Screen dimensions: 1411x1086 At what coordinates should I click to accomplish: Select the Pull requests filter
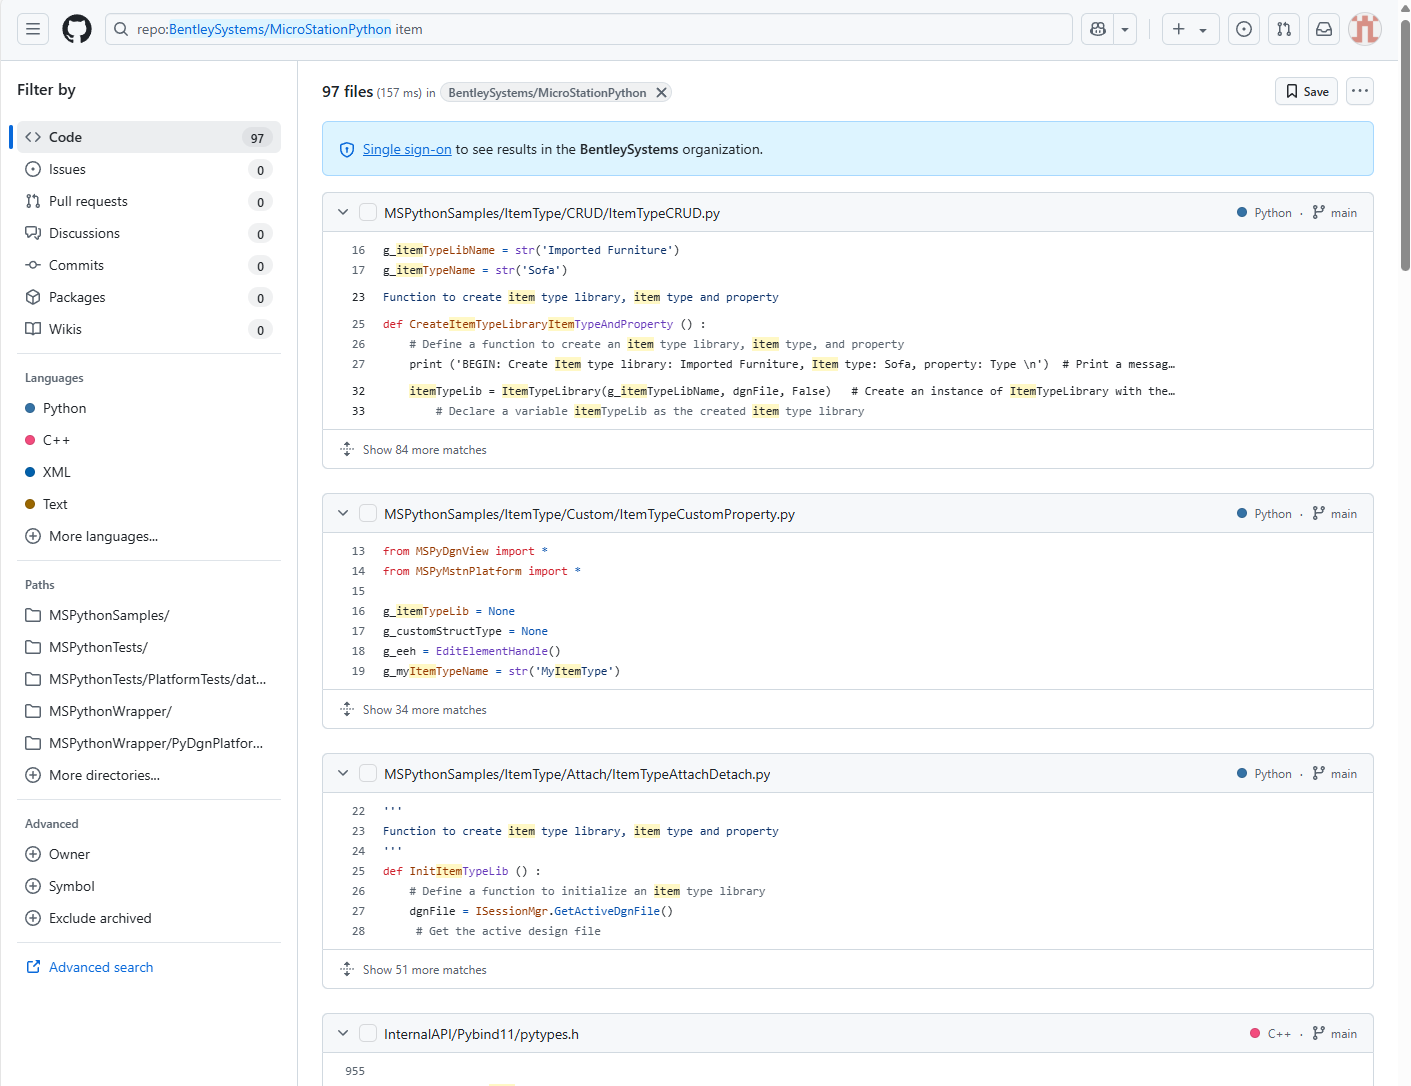149,201
